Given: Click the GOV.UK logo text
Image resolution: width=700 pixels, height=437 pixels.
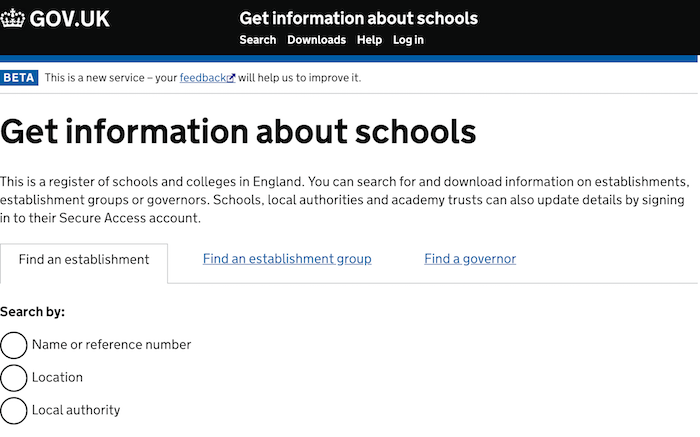Looking at the screenshot, I should (x=70, y=18).
